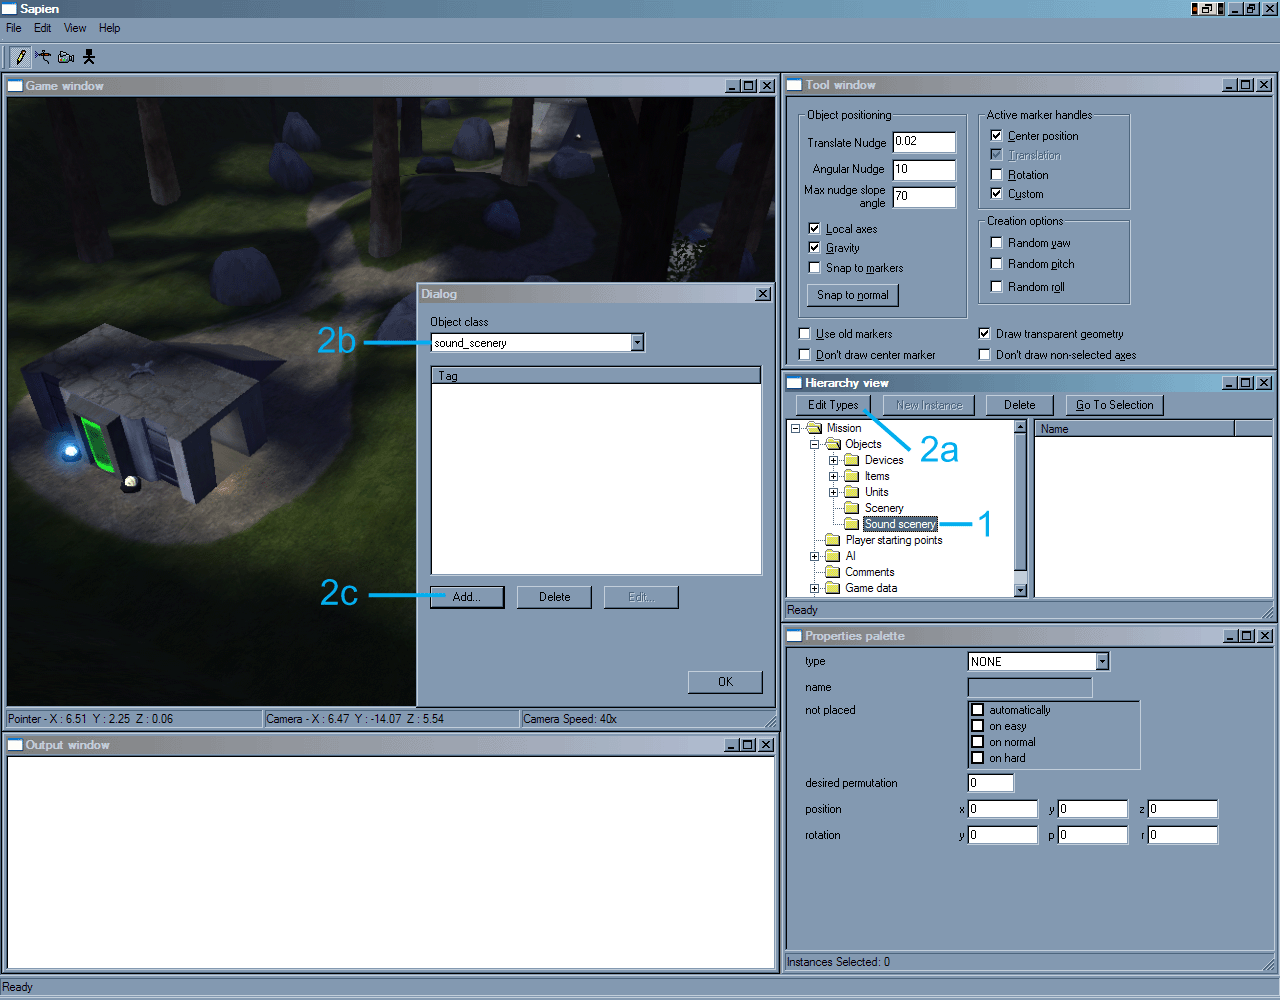This screenshot has width=1280, height=1000.
Task: Click the hierarchy tree scrollbar down arrow
Action: (1020, 590)
